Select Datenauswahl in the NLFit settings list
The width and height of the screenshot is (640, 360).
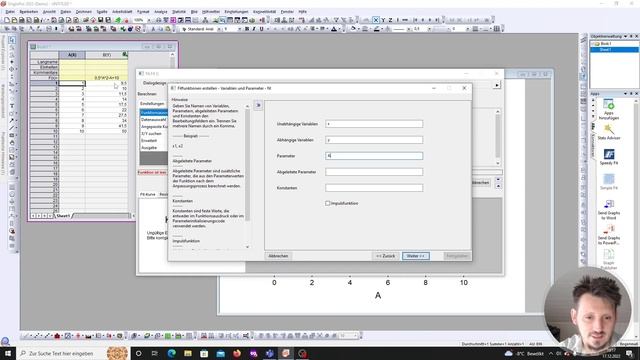[153, 120]
